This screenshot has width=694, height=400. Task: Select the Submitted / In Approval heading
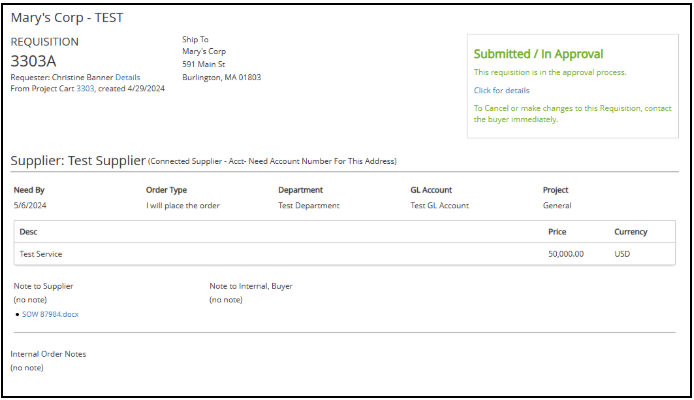(x=538, y=54)
